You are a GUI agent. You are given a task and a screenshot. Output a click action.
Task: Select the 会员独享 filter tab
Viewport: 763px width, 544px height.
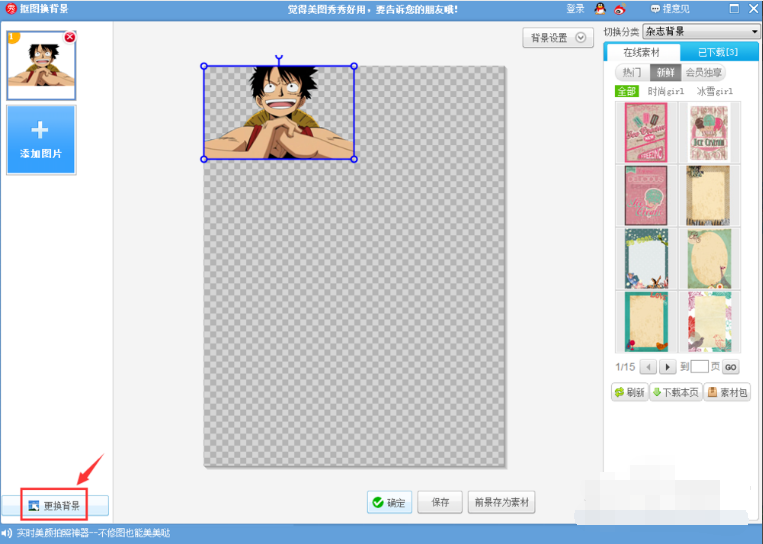pos(703,73)
